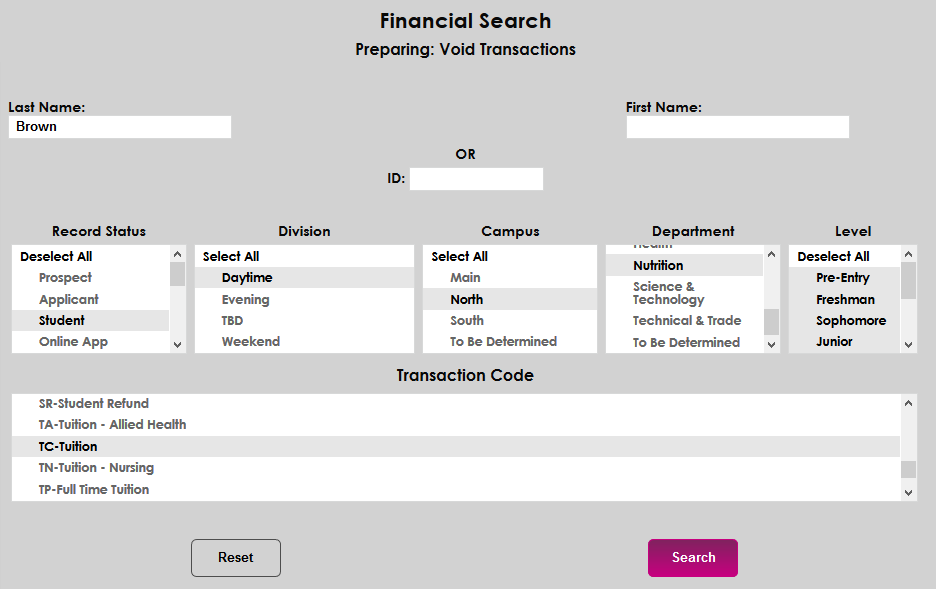This screenshot has width=936, height=589.
Task: Select Technical & Trade department
Action: point(687,321)
